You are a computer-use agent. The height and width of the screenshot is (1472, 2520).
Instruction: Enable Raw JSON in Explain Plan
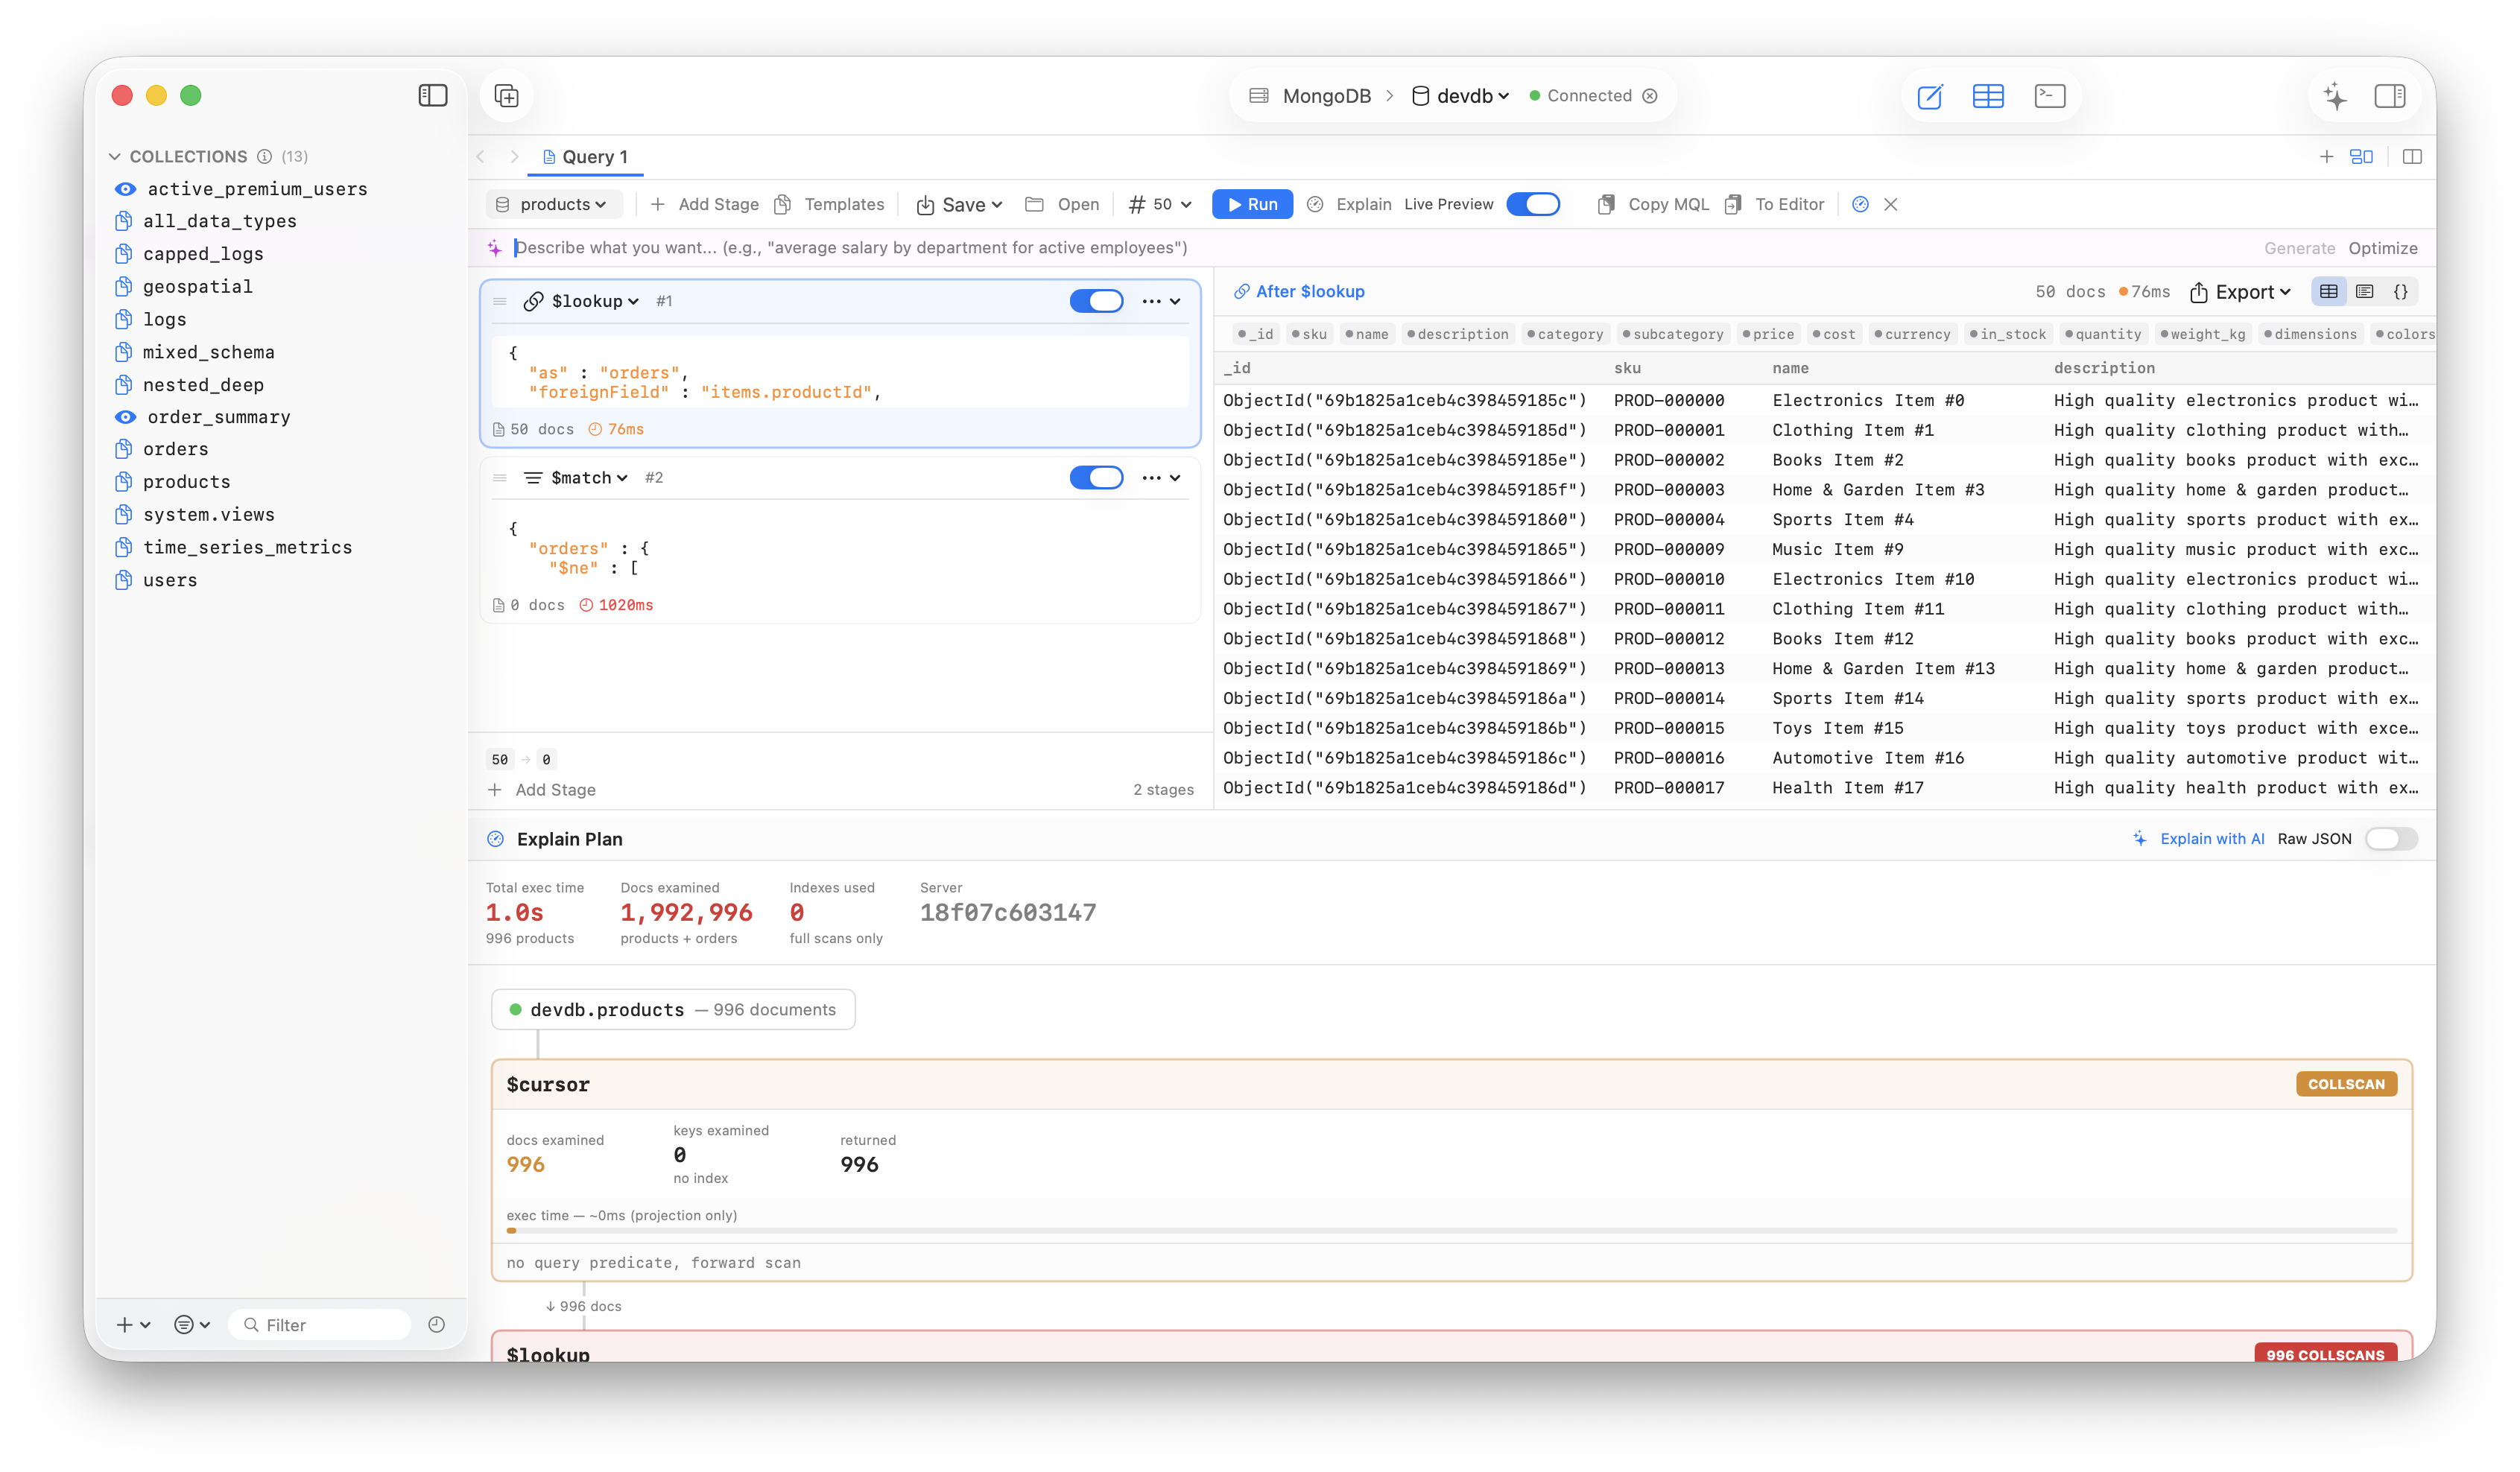click(2391, 839)
